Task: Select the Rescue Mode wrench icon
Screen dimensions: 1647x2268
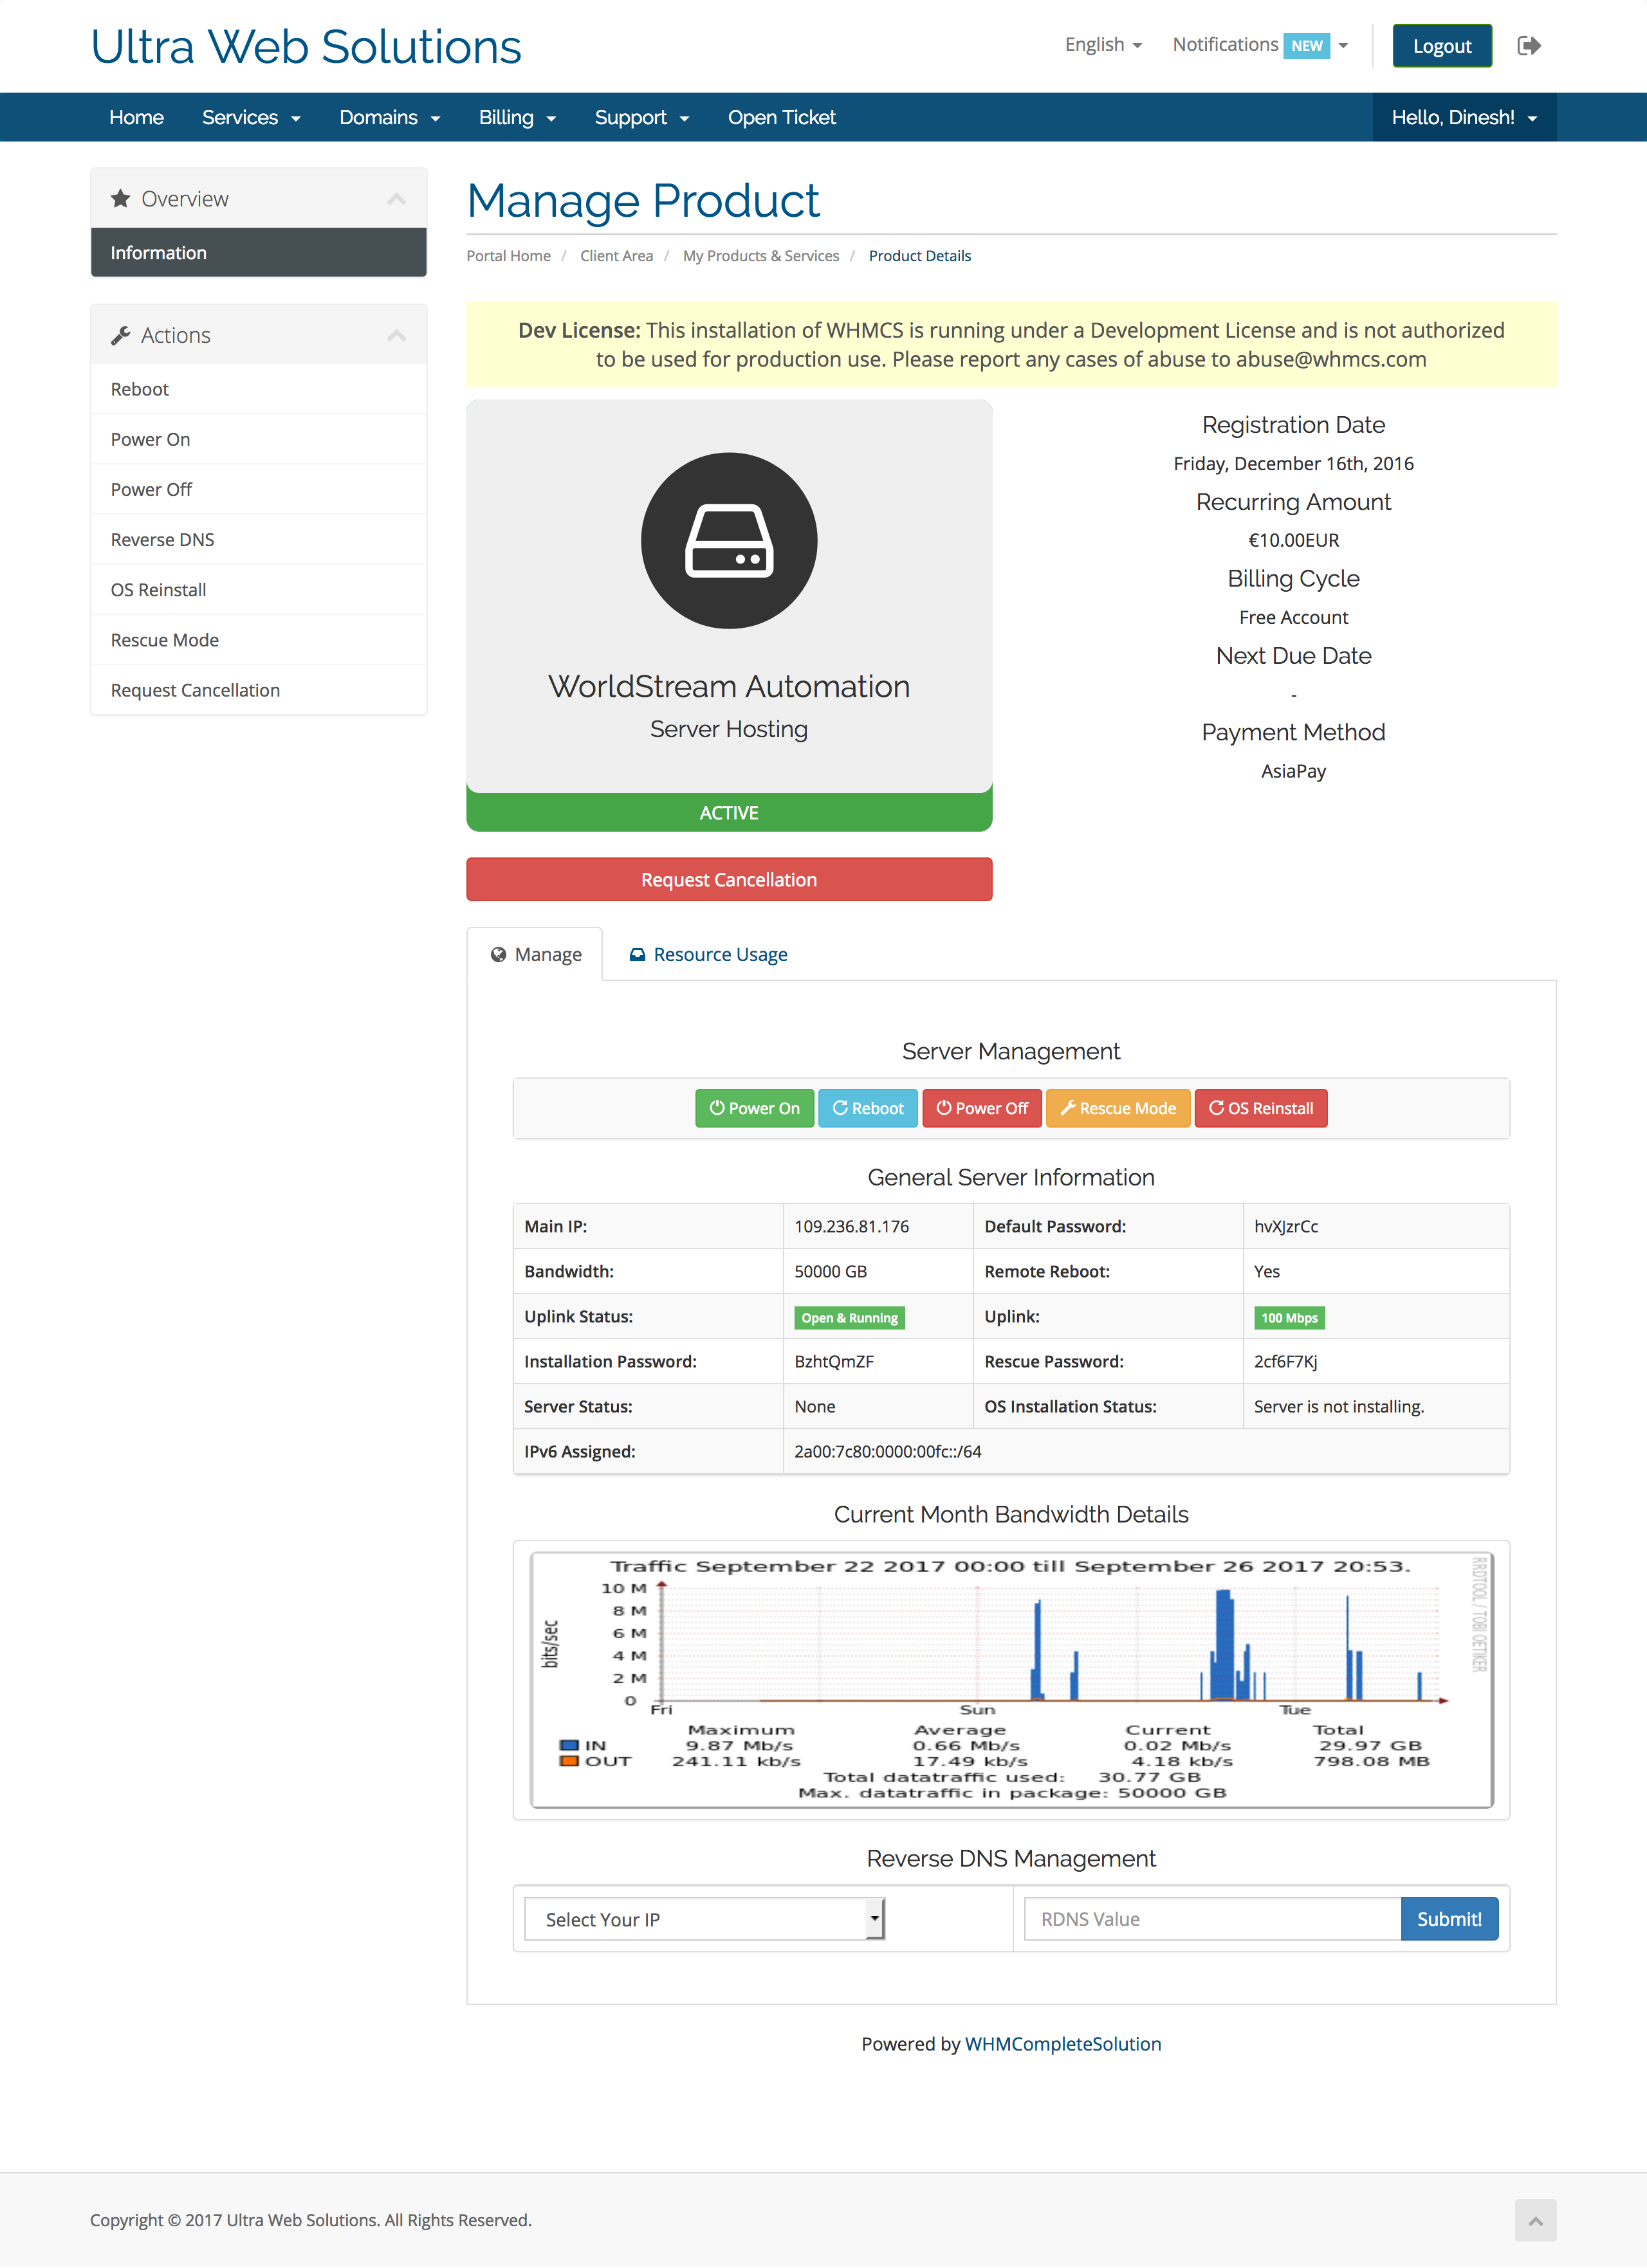Action: click(x=1067, y=1108)
